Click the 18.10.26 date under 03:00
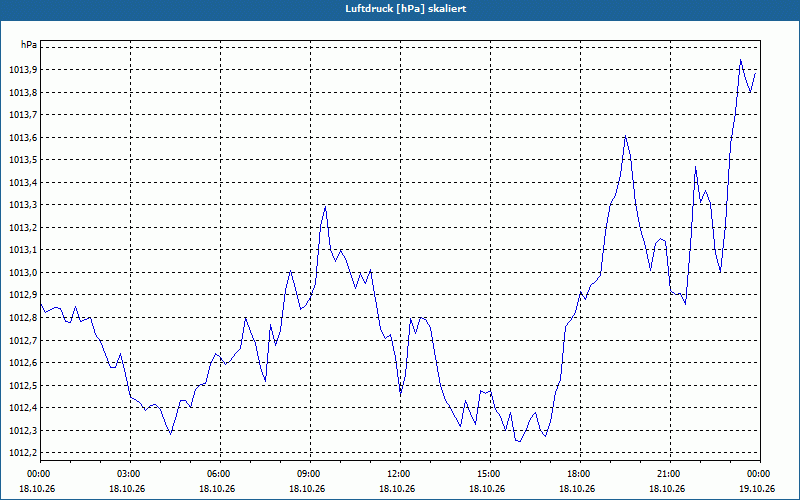Viewport: 800px width, 500px height. coord(127,488)
